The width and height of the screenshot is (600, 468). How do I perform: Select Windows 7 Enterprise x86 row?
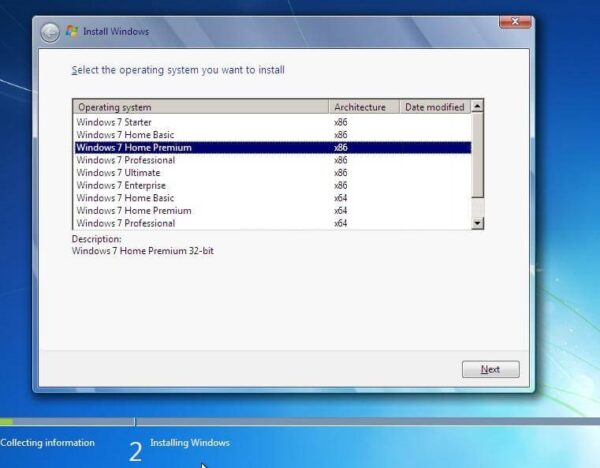coord(273,185)
